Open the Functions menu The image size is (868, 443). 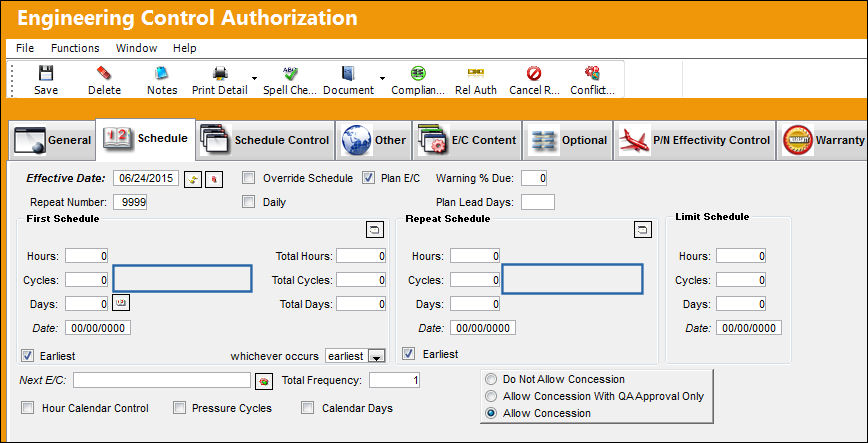point(75,48)
